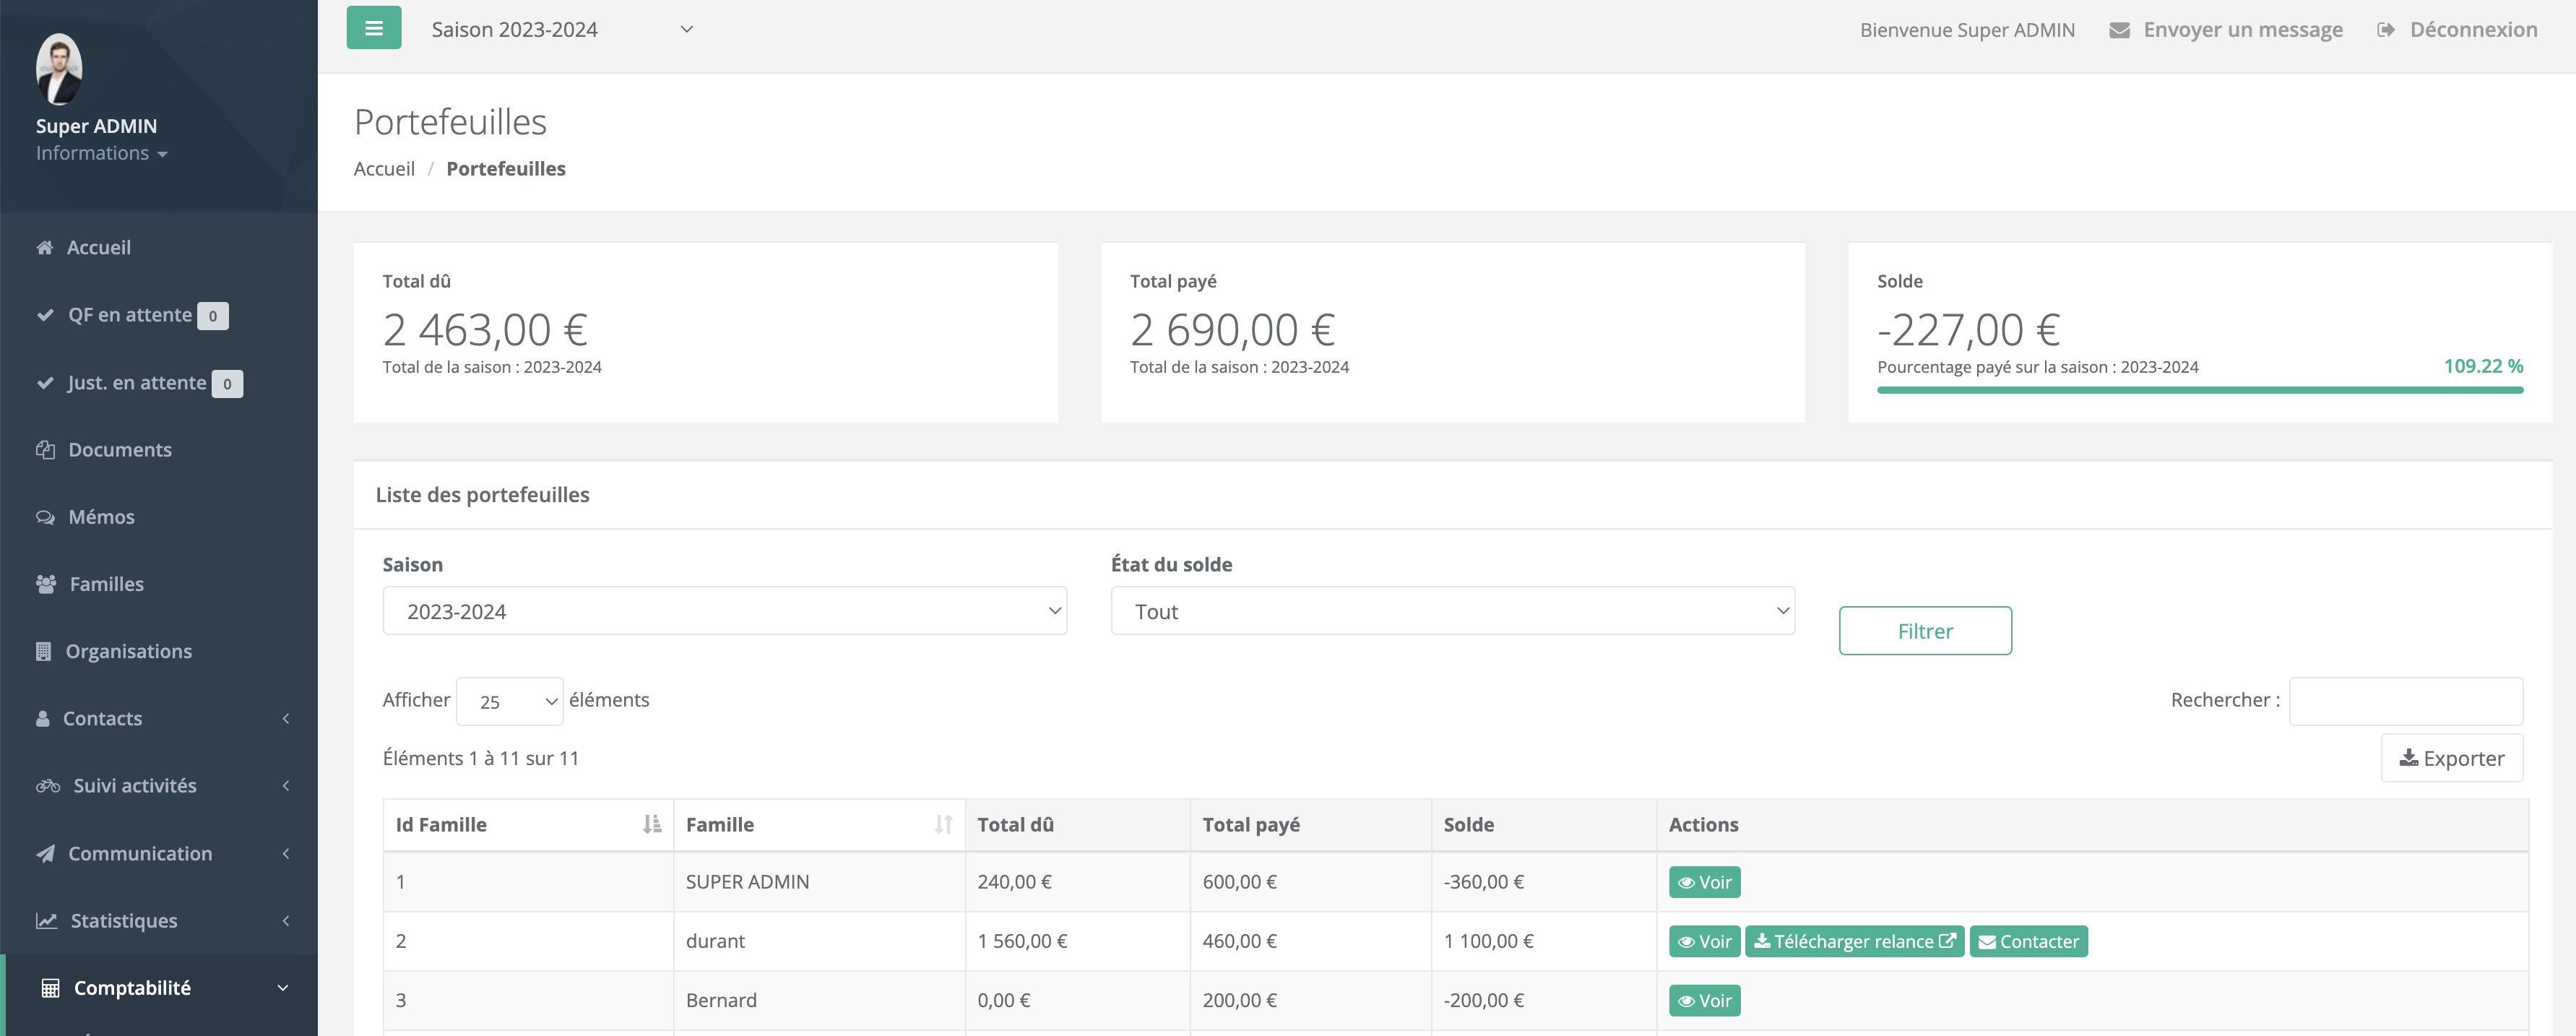Click Envoyer un message link

click(2243, 30)
